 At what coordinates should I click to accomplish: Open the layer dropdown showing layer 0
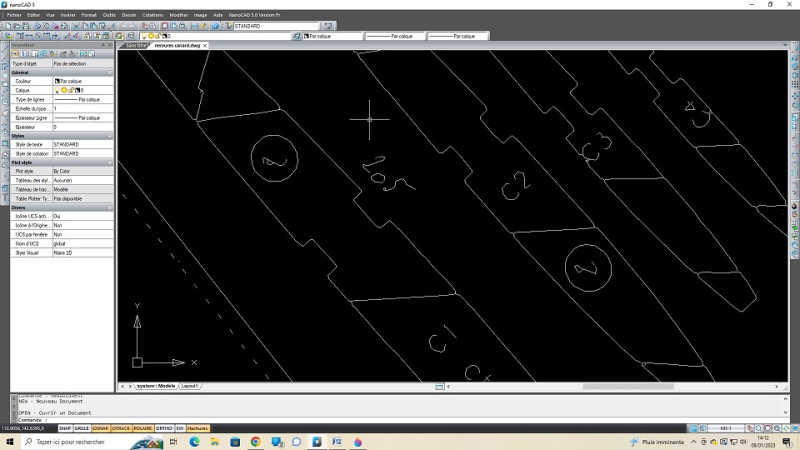click(216, 36)
